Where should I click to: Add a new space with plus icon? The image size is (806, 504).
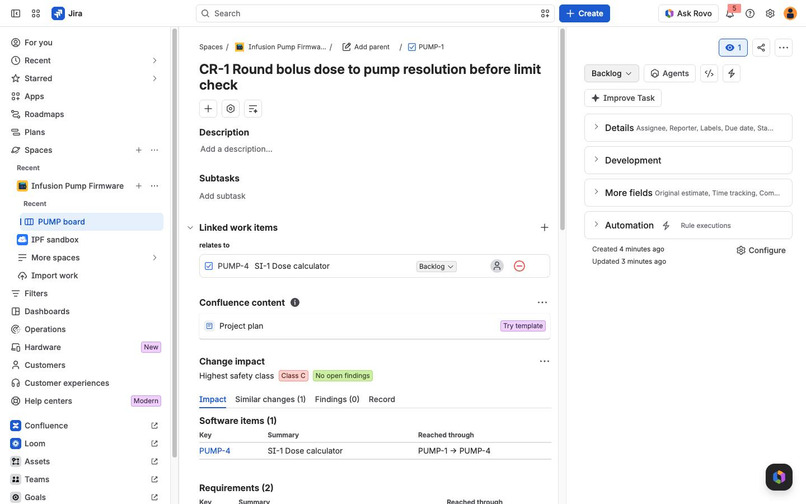coord(138,150)
